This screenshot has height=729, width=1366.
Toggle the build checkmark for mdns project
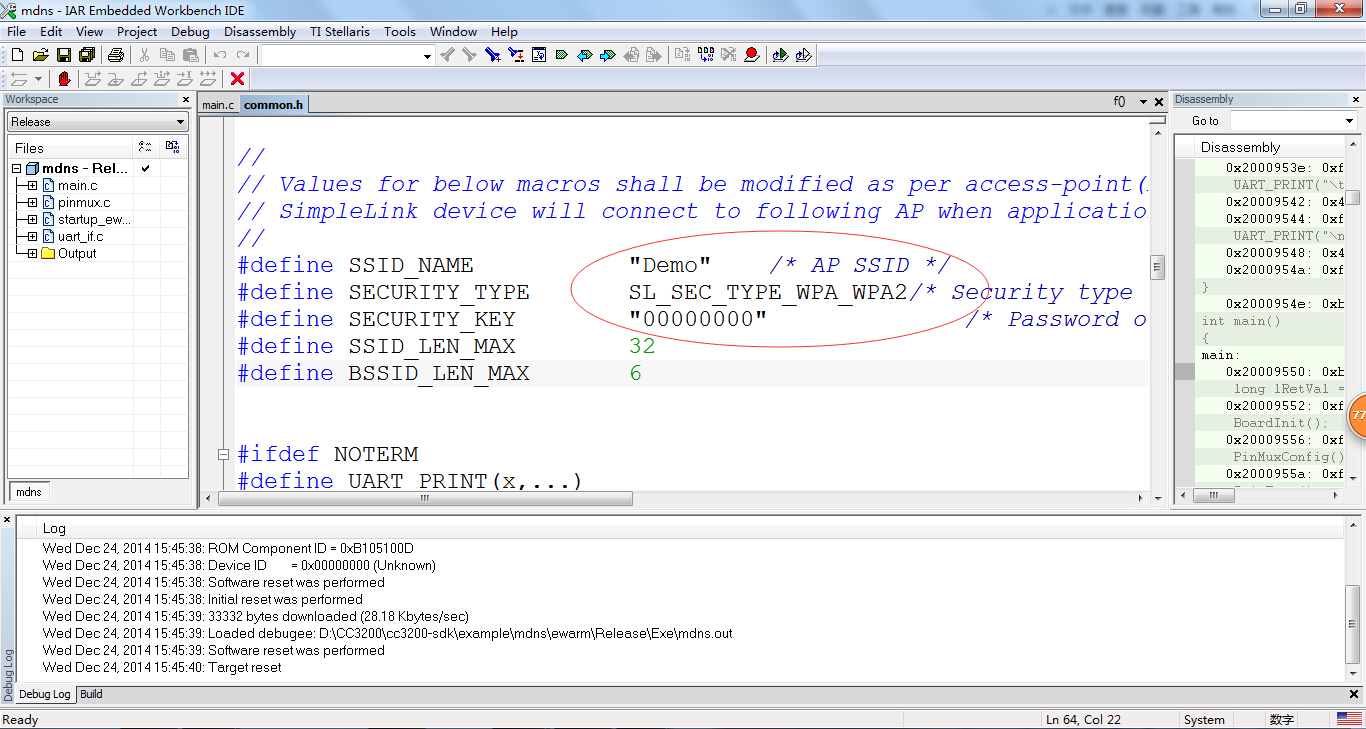[145, 169]
